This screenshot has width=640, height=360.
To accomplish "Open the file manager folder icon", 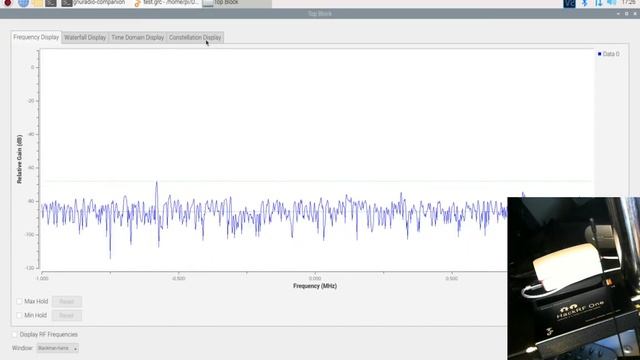I will click(x=37, y=3).
